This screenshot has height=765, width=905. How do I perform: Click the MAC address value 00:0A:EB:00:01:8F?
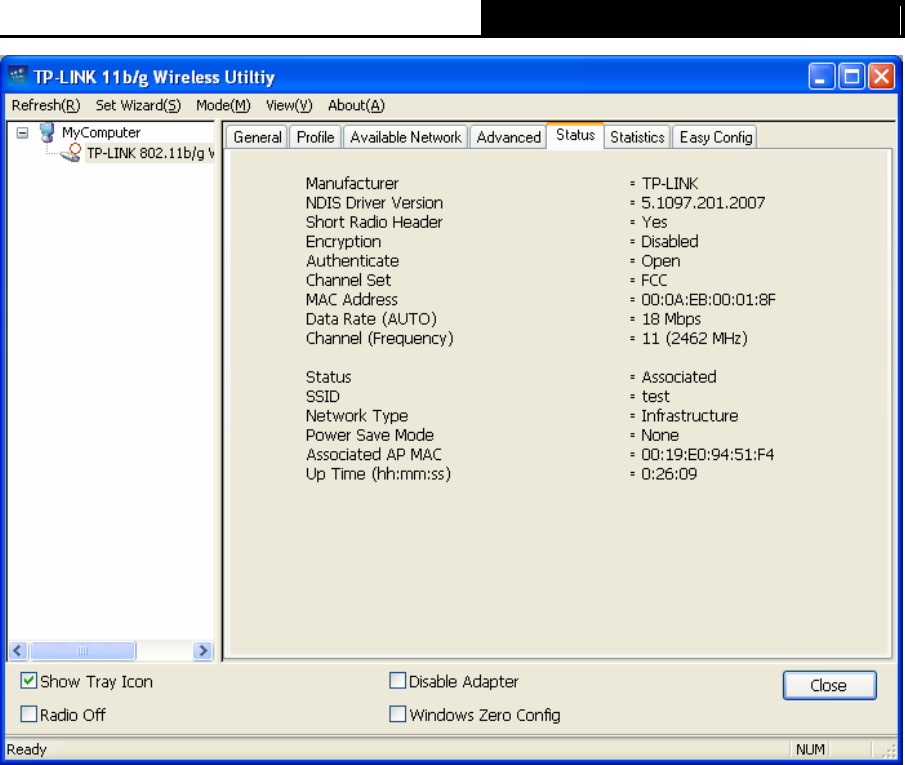(x=708, y=300)
